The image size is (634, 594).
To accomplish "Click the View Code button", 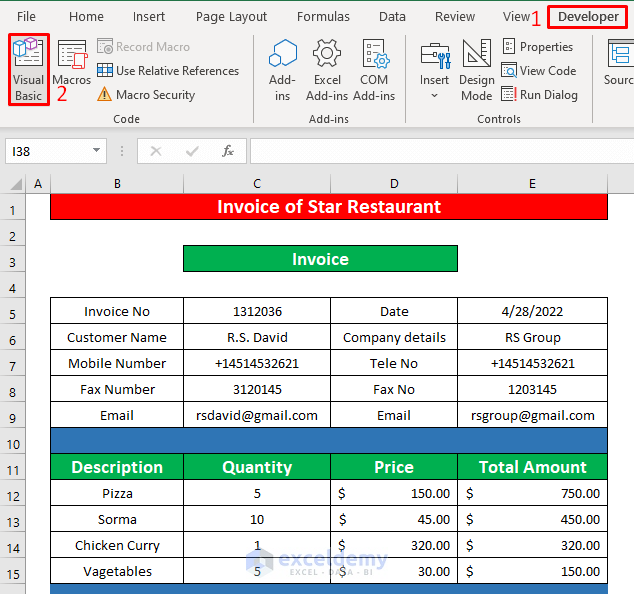I will tap(538, 71).
